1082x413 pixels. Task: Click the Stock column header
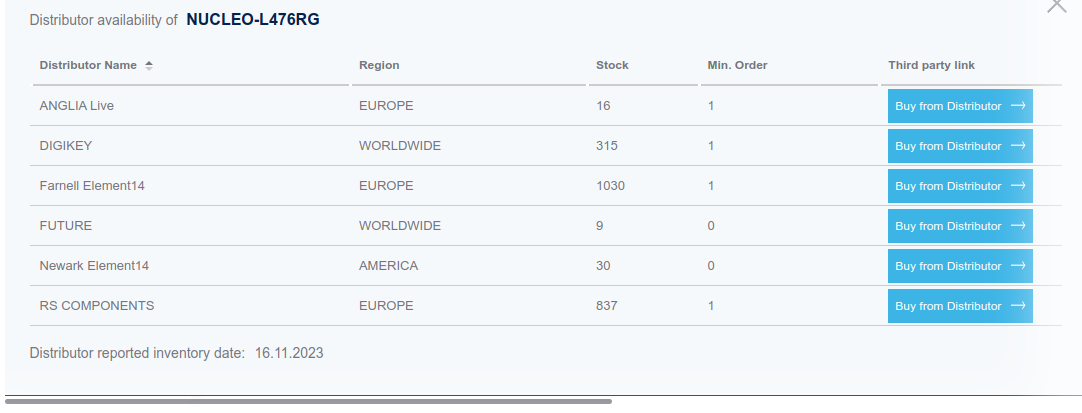(x=612, y=66)
